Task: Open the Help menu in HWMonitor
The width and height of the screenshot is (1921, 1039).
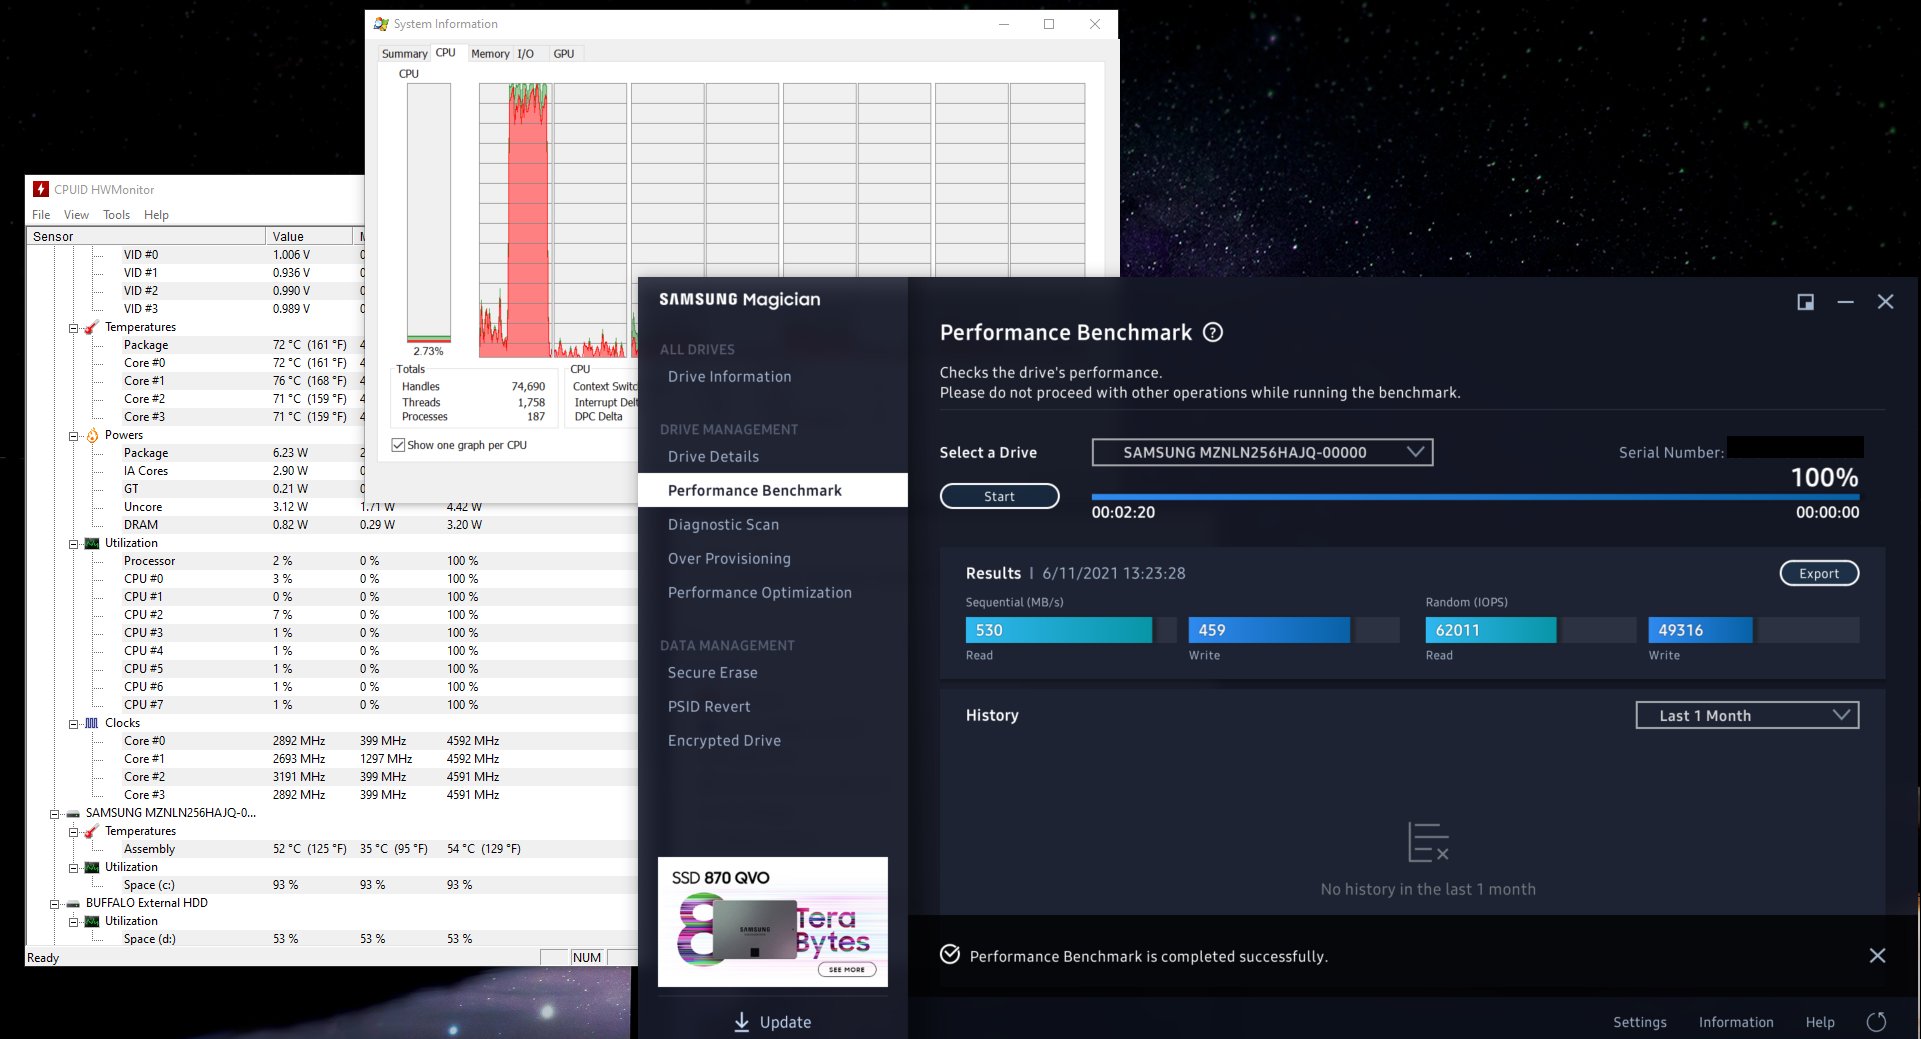Action: [156, 215]
